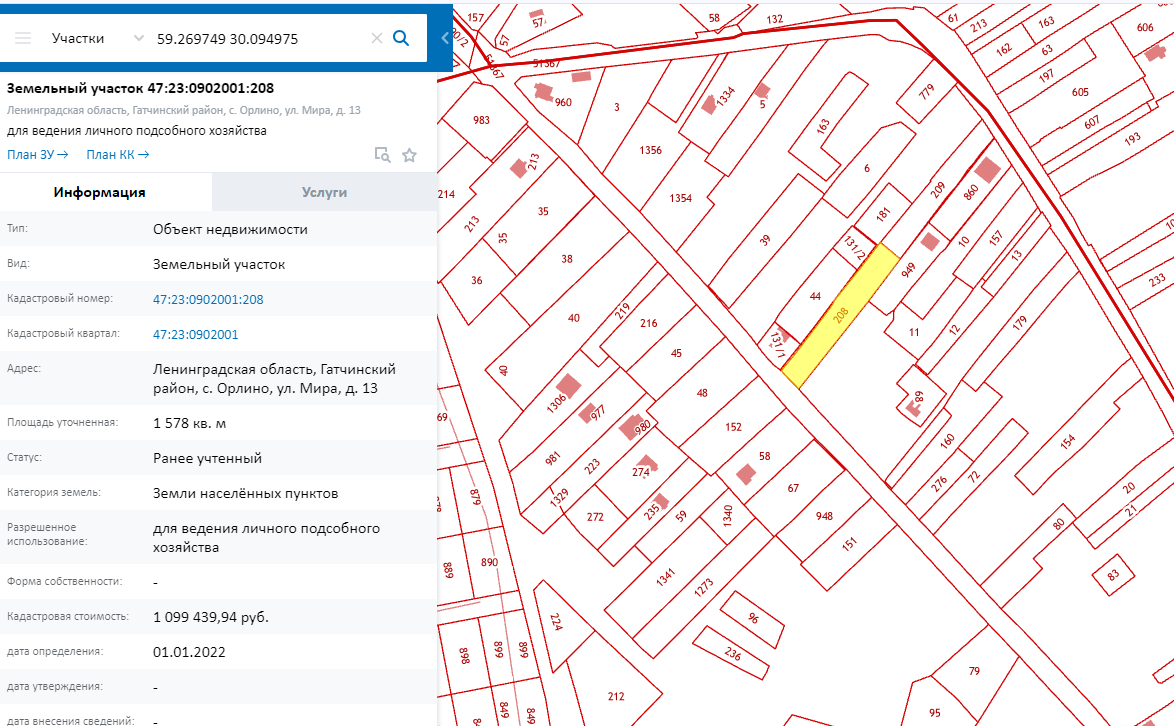
Task: Click the area value 1 578 кв. м
Action: [x=189, y=424]
